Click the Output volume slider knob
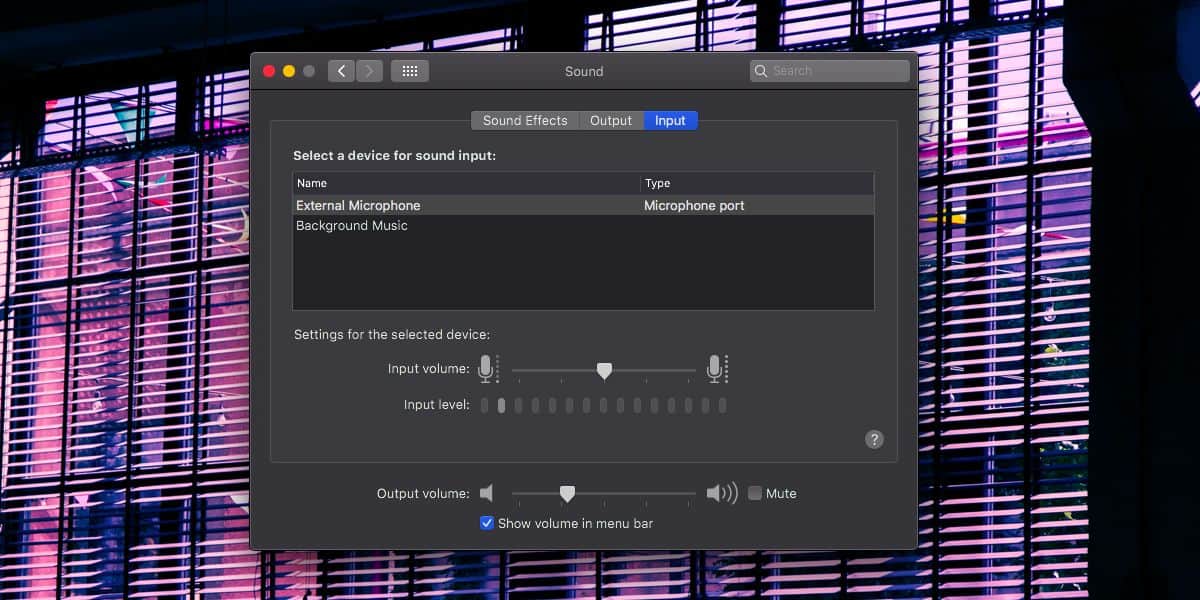Image resolution: width=1200 pixels, height=600 pixels. (567, 493)
